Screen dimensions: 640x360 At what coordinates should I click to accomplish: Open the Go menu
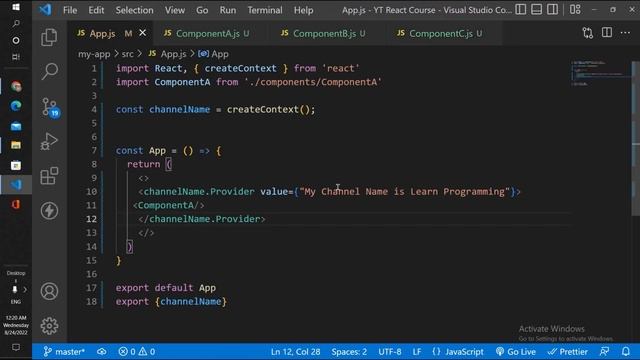(x=202, y=10)
